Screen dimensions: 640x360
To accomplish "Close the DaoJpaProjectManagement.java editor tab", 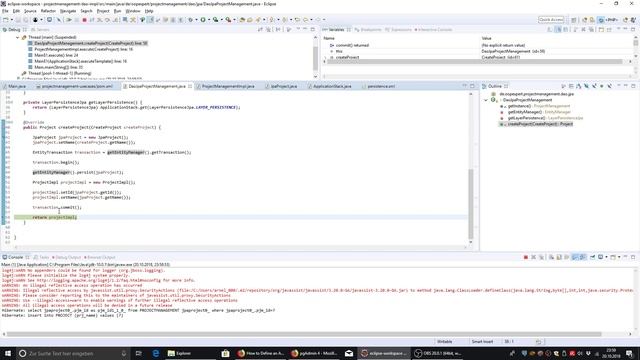I will coord(190,86).
